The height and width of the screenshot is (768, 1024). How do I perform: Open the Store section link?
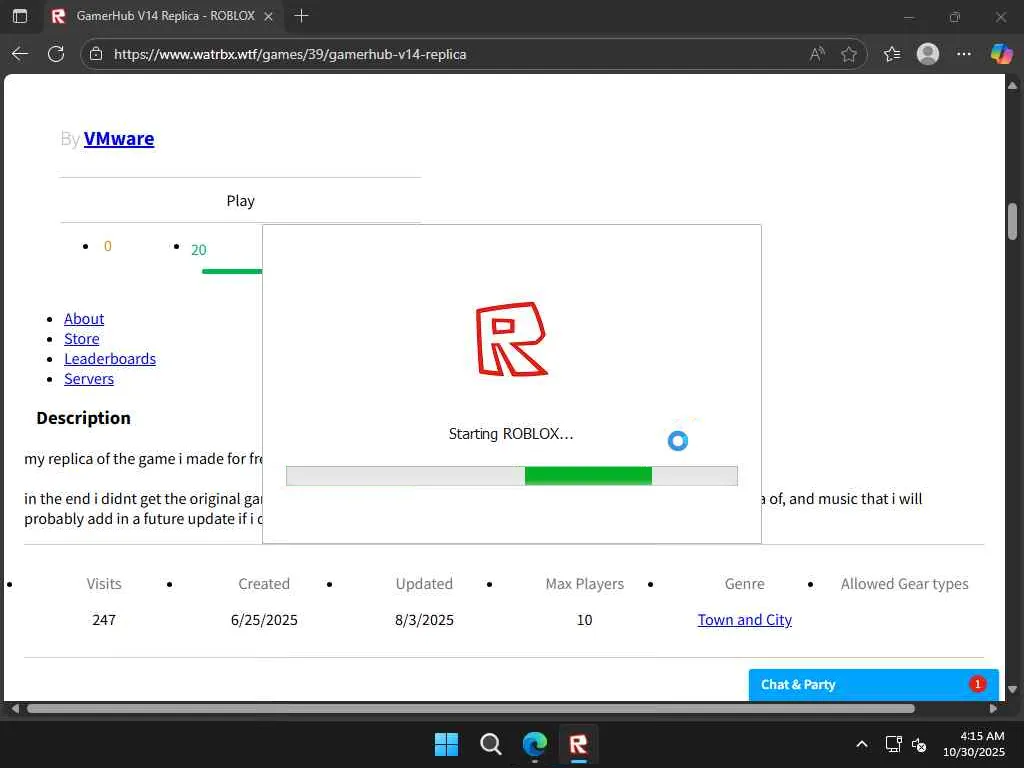pos(82,339)
